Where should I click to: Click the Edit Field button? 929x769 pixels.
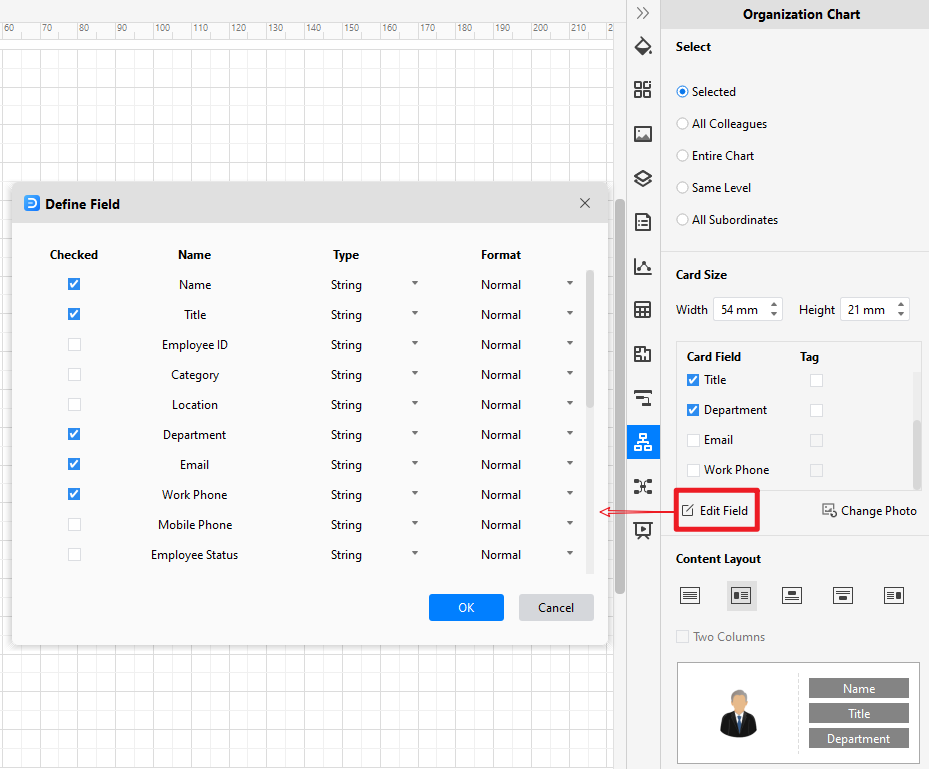pos(716,510)
